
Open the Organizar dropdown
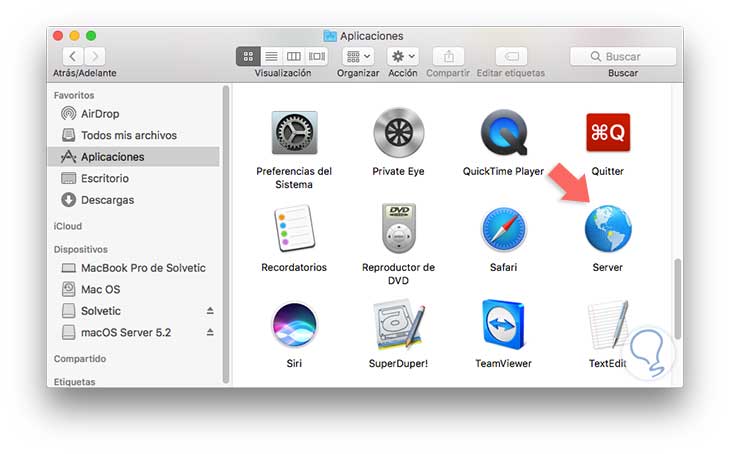tap(358, 56)
